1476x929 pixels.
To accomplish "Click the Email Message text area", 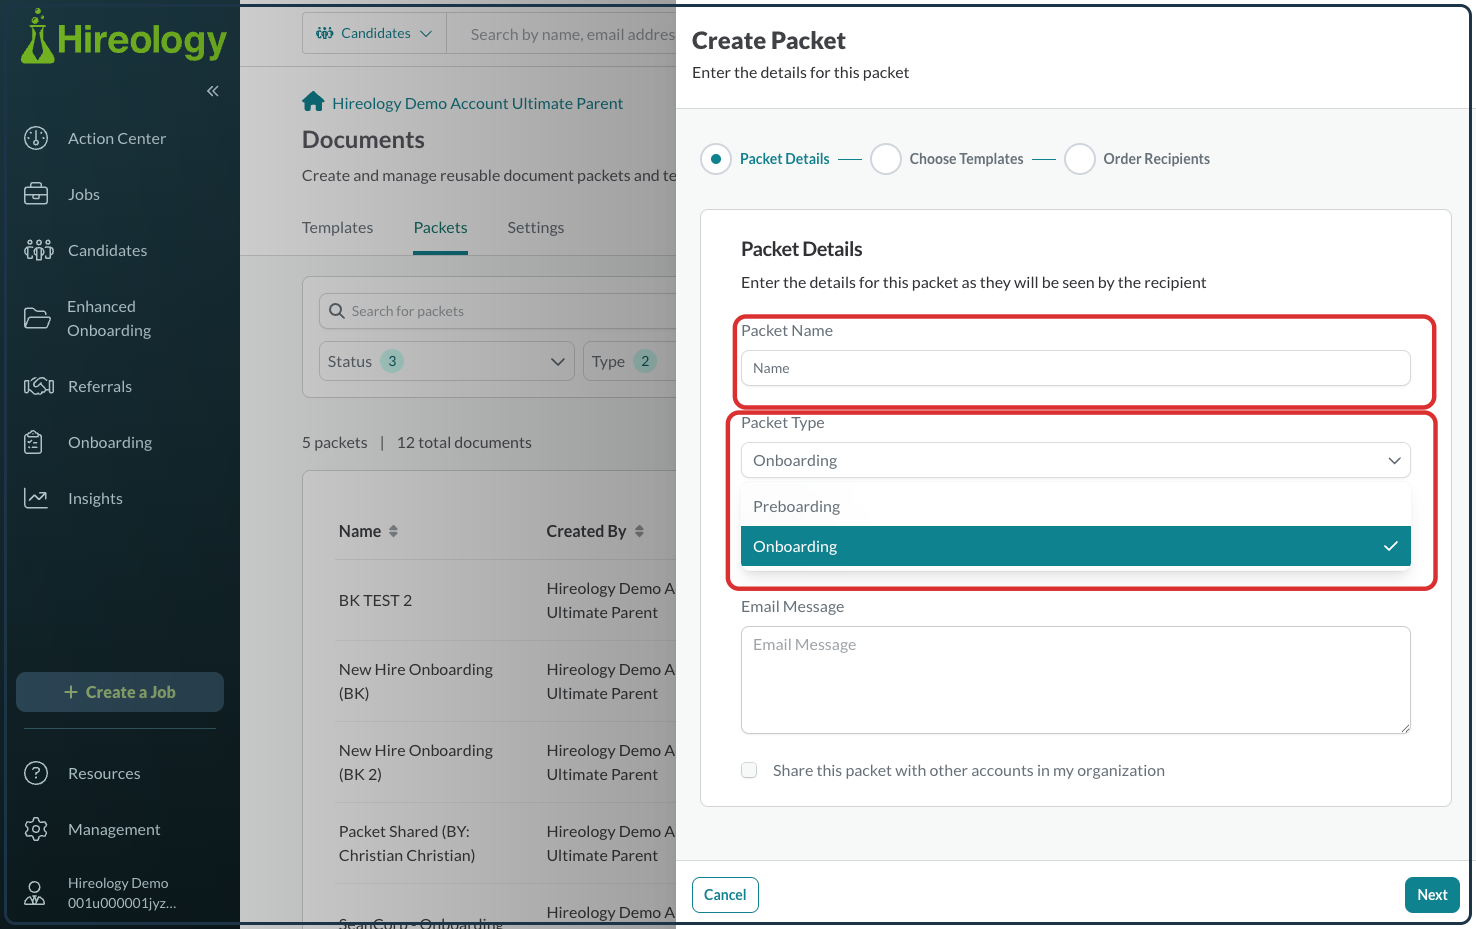I will coord(1076,680).
